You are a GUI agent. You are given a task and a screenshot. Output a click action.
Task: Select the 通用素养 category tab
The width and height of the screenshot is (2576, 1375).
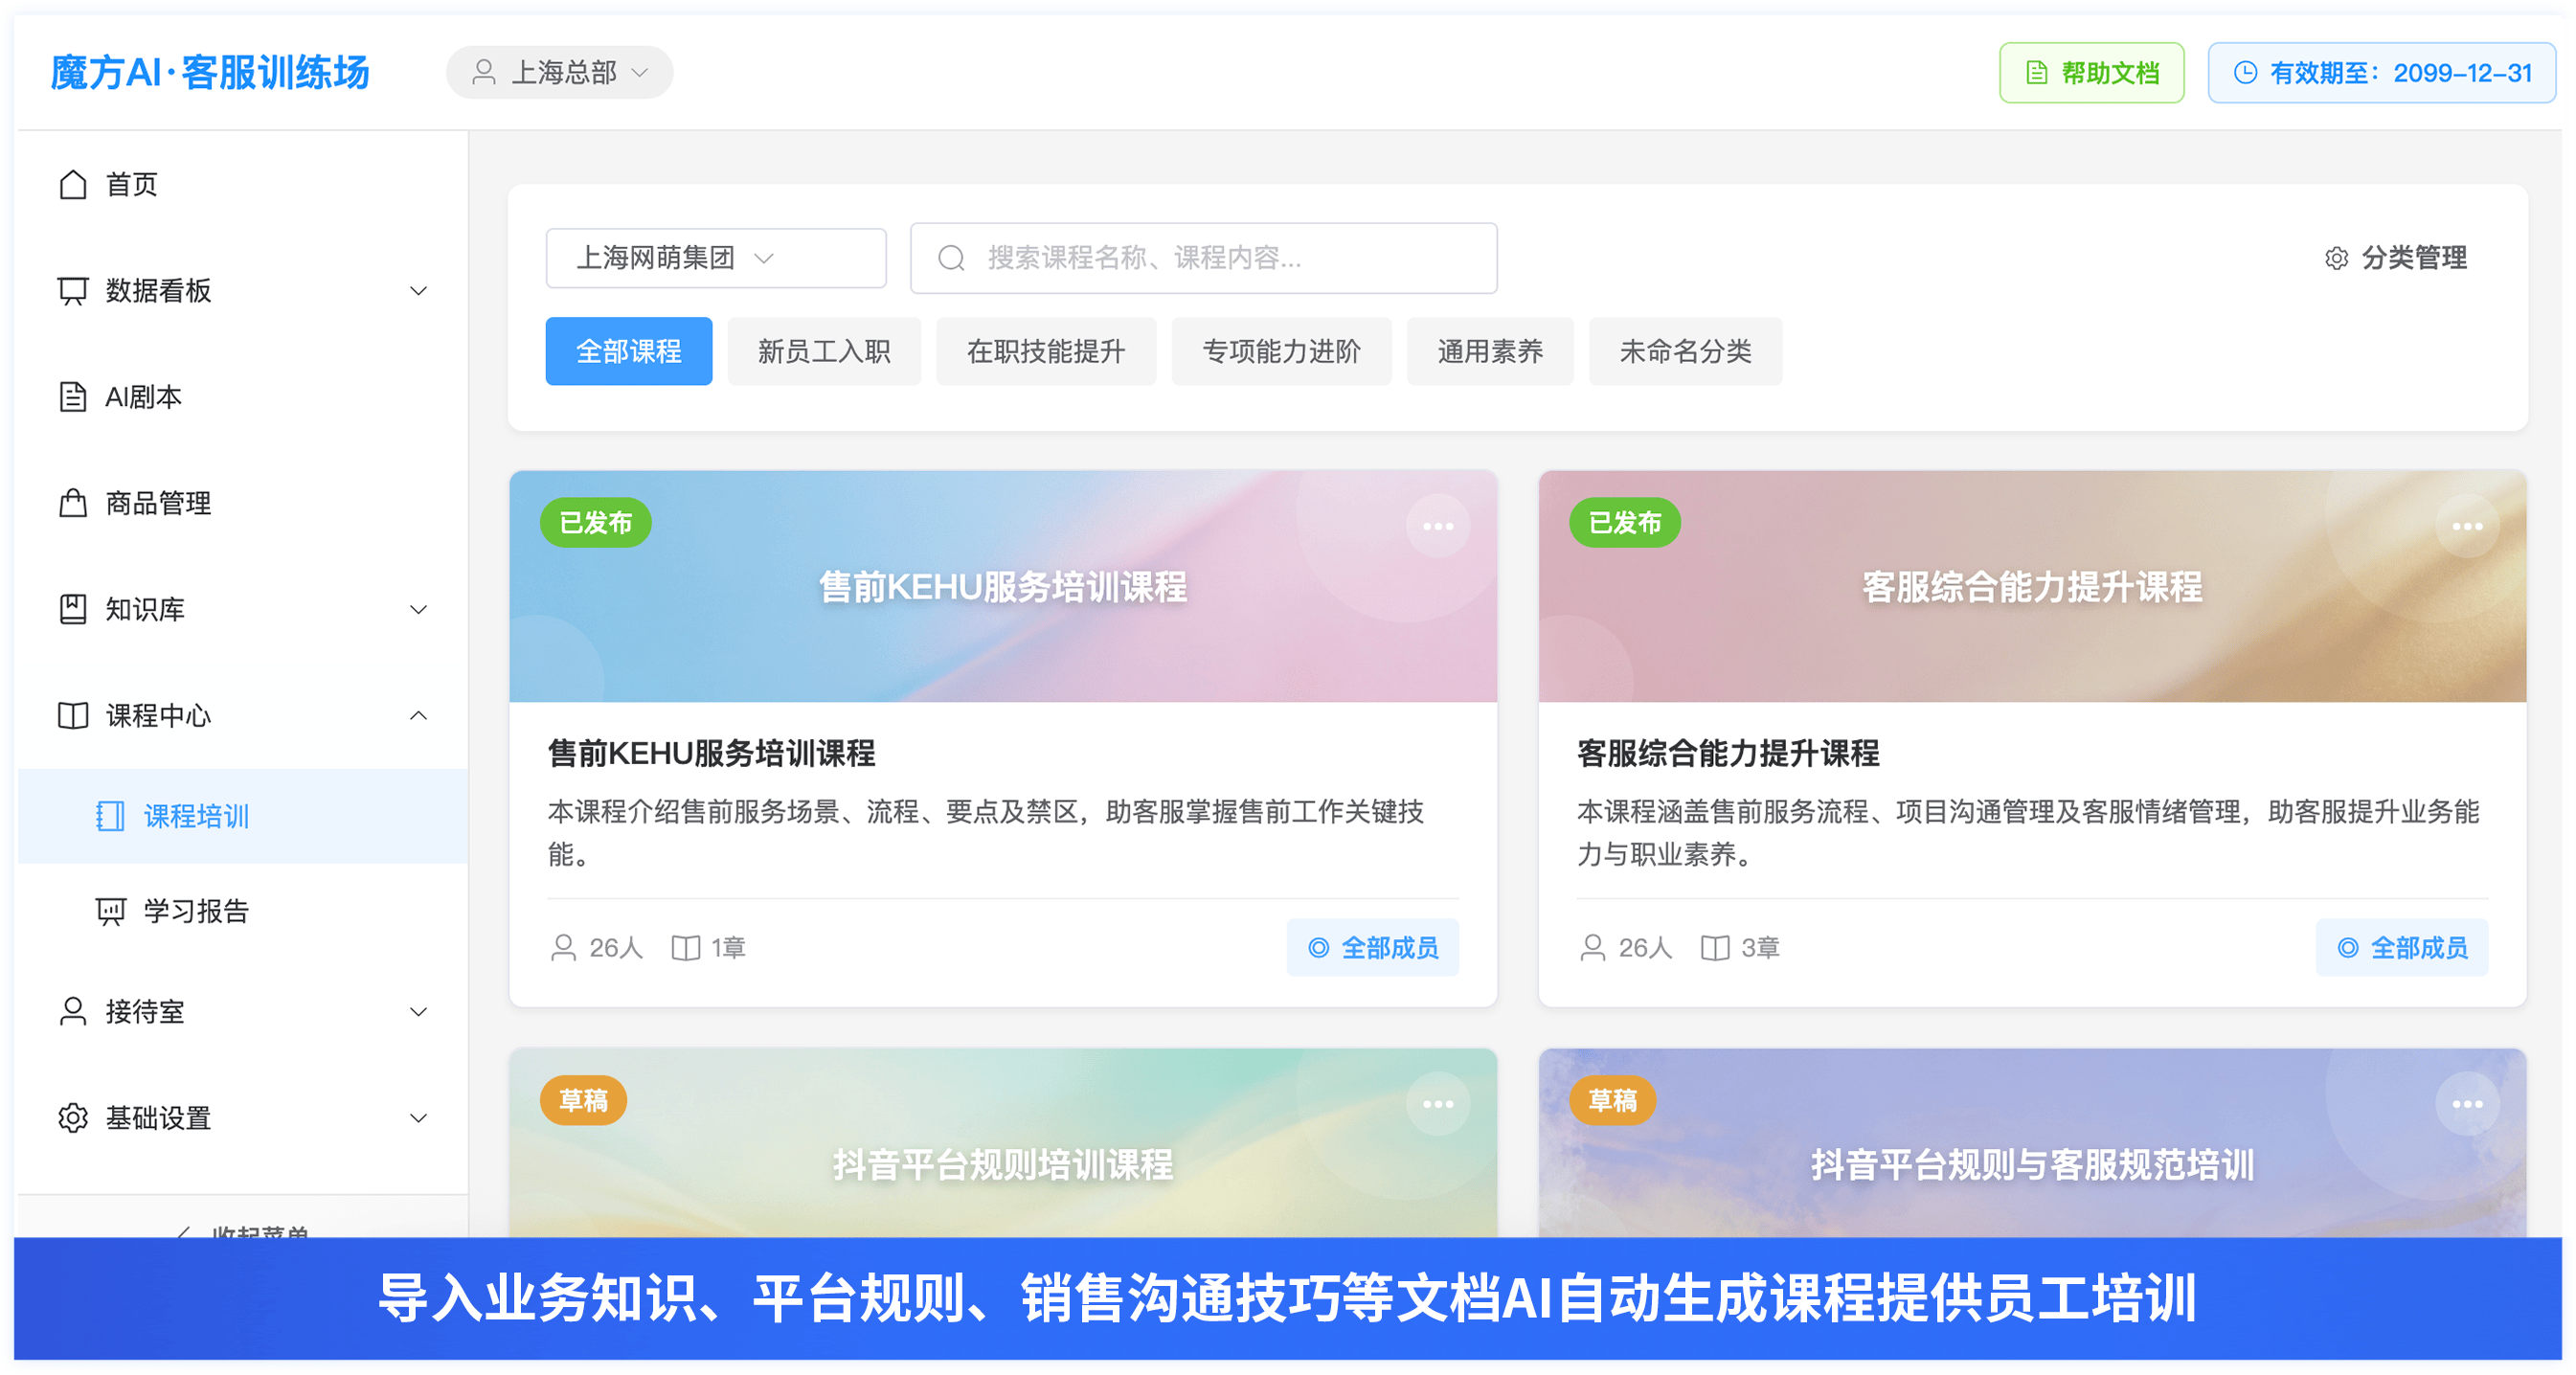coord(1490,351)
